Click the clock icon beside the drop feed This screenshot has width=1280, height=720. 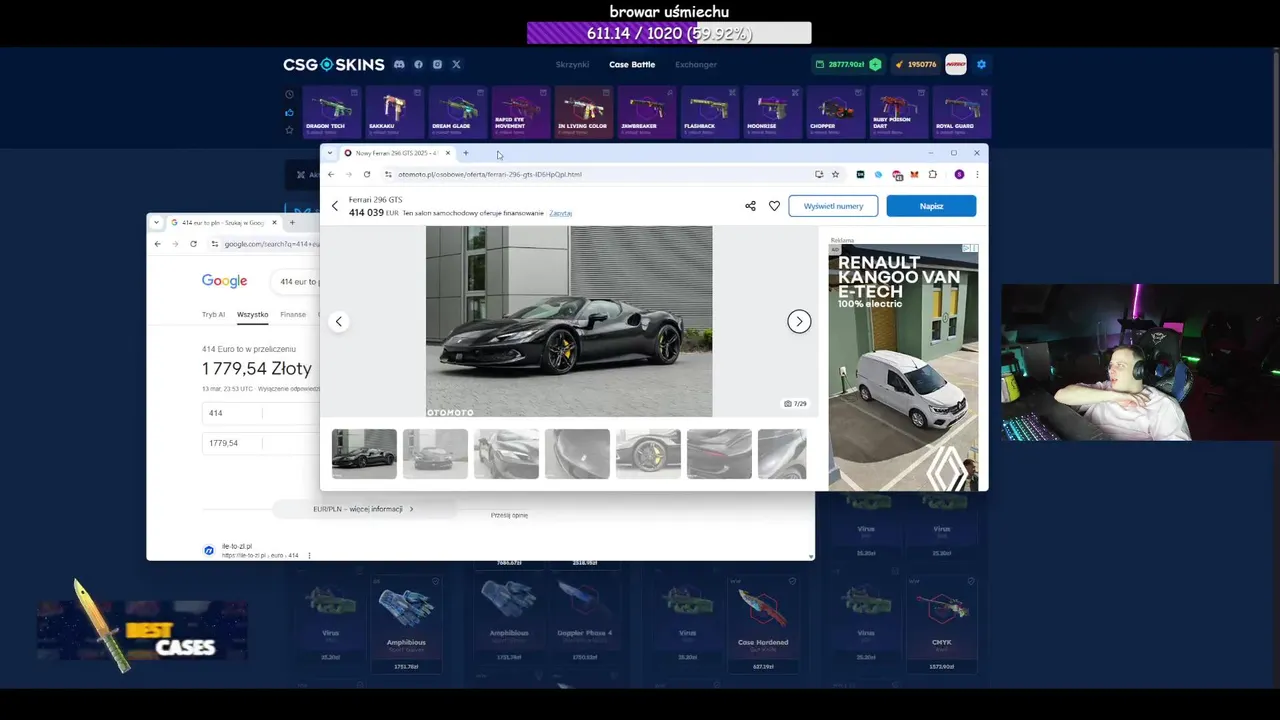click(x=290, y=95)
